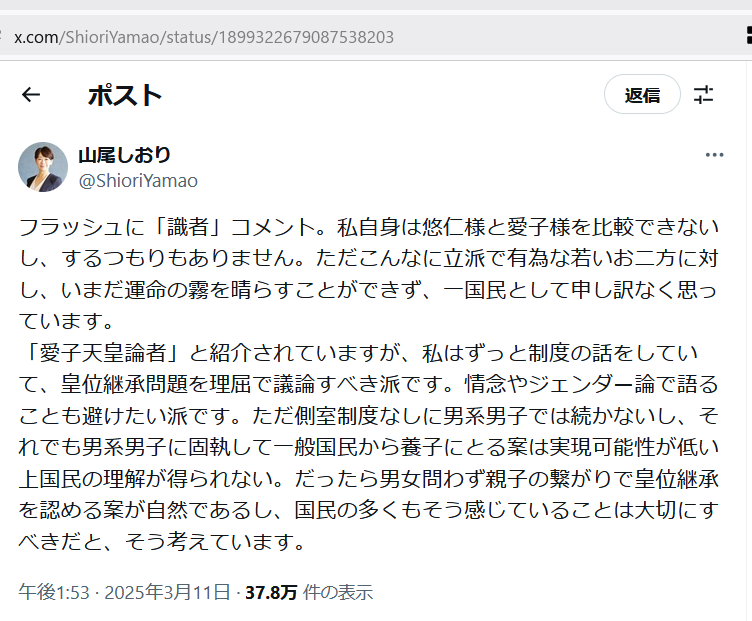
Task: Open the @ShioriYamao handle link
Action: 138,181
